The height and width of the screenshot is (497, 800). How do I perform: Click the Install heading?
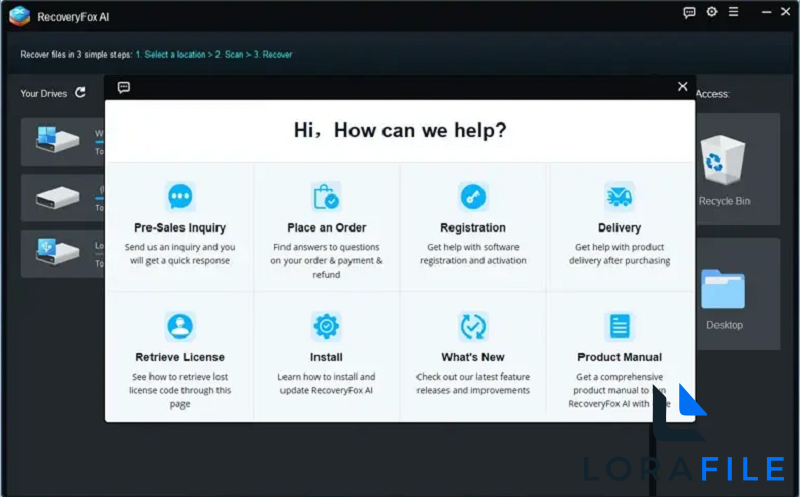pos(326,357)
